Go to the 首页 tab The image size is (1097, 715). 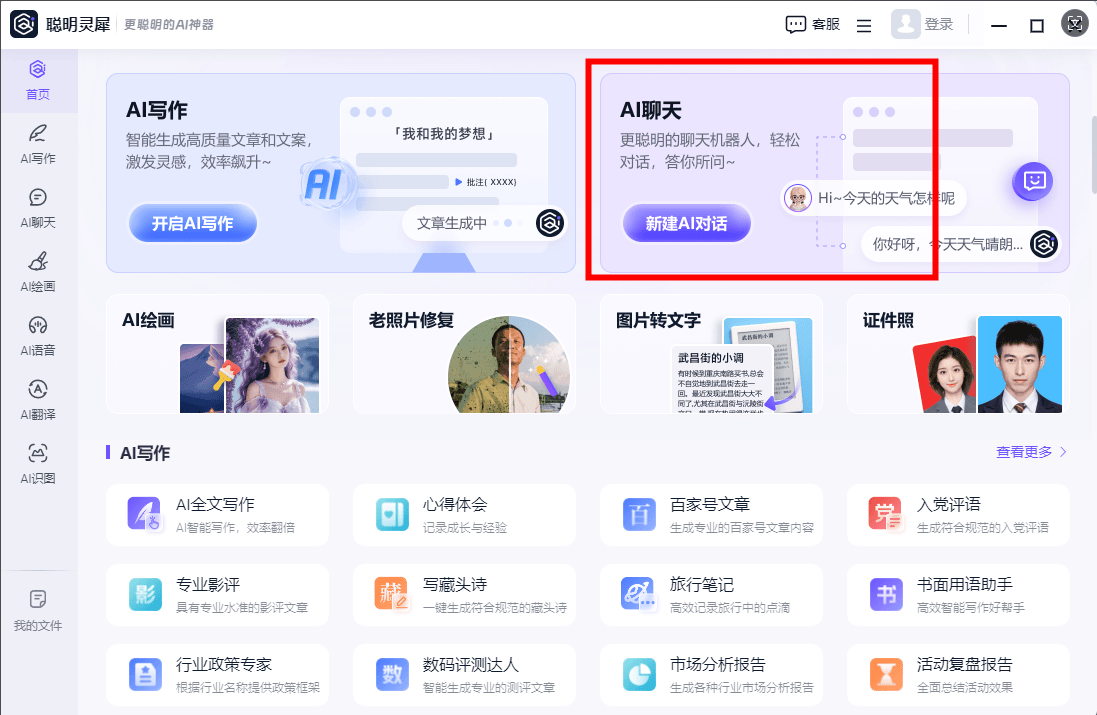pos(38,80)
